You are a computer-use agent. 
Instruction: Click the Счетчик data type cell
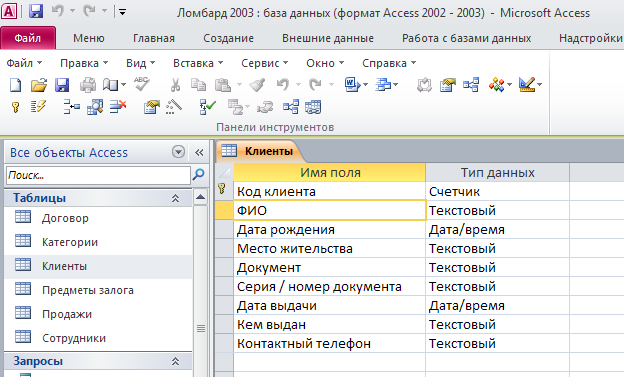pyautogui.click(x=497, y=191)
